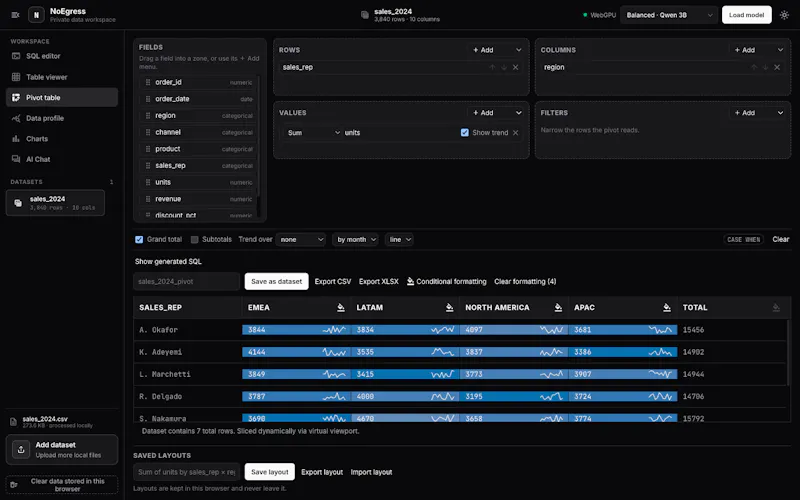This screenshot has width=800, height=500.
Task: Click the sales_2024_pivot name field
Action: [186, 281]
